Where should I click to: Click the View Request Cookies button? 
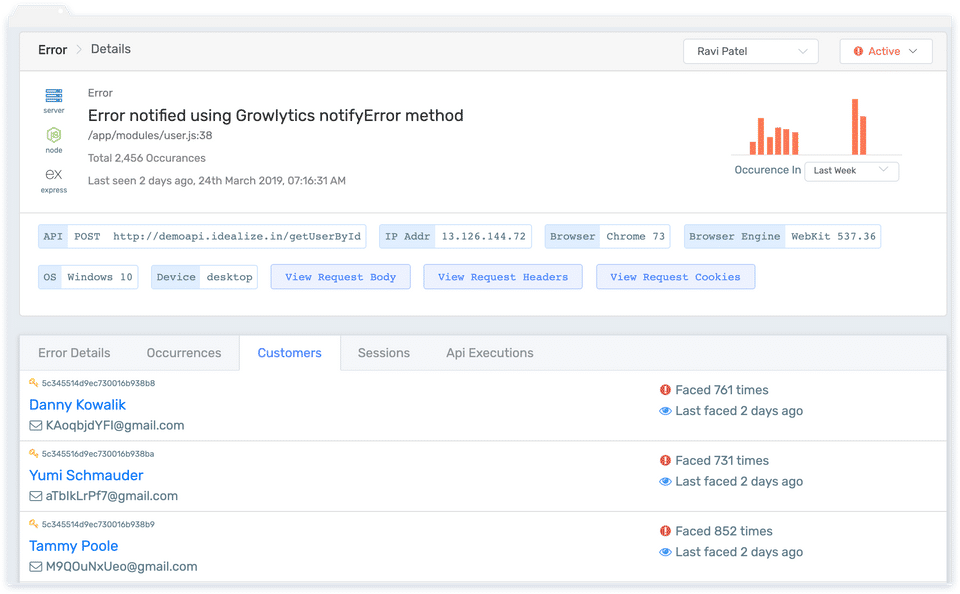coord(675,277)
